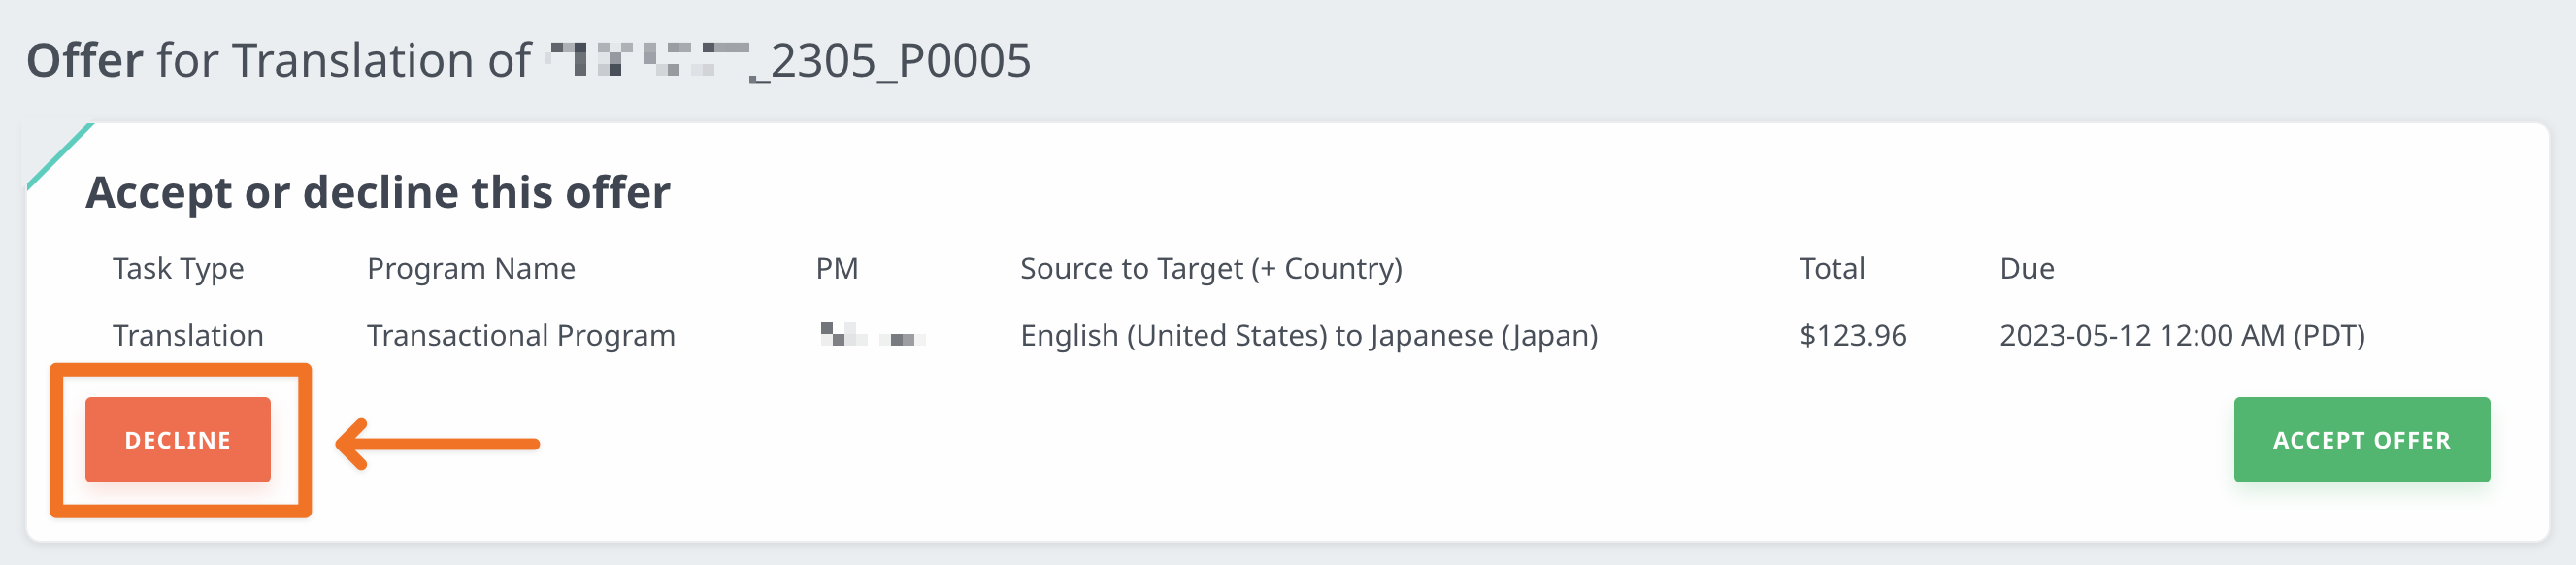Viewport: 2576px width, 565px height.
Task: Click the PM column header
Action: pos(836,268)
